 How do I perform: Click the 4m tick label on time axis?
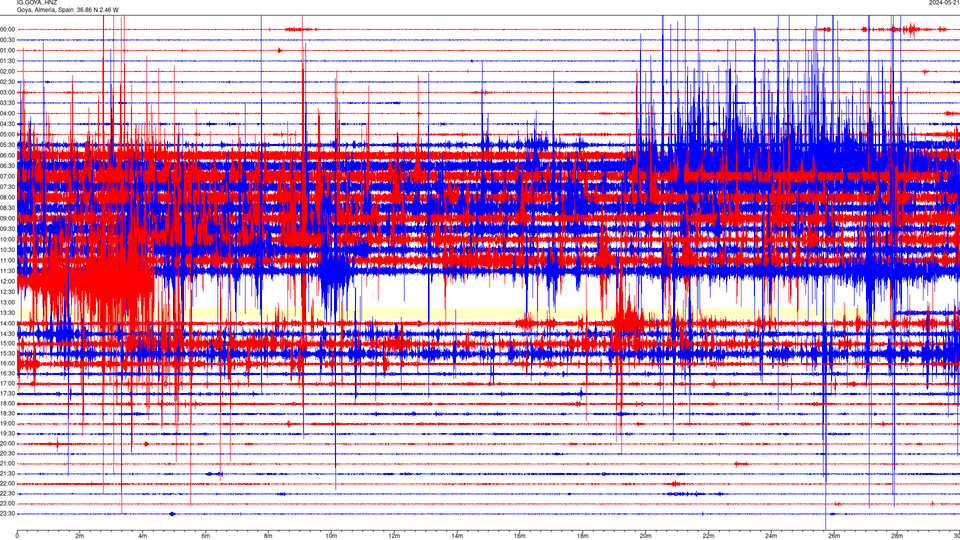tap(143, 536)
